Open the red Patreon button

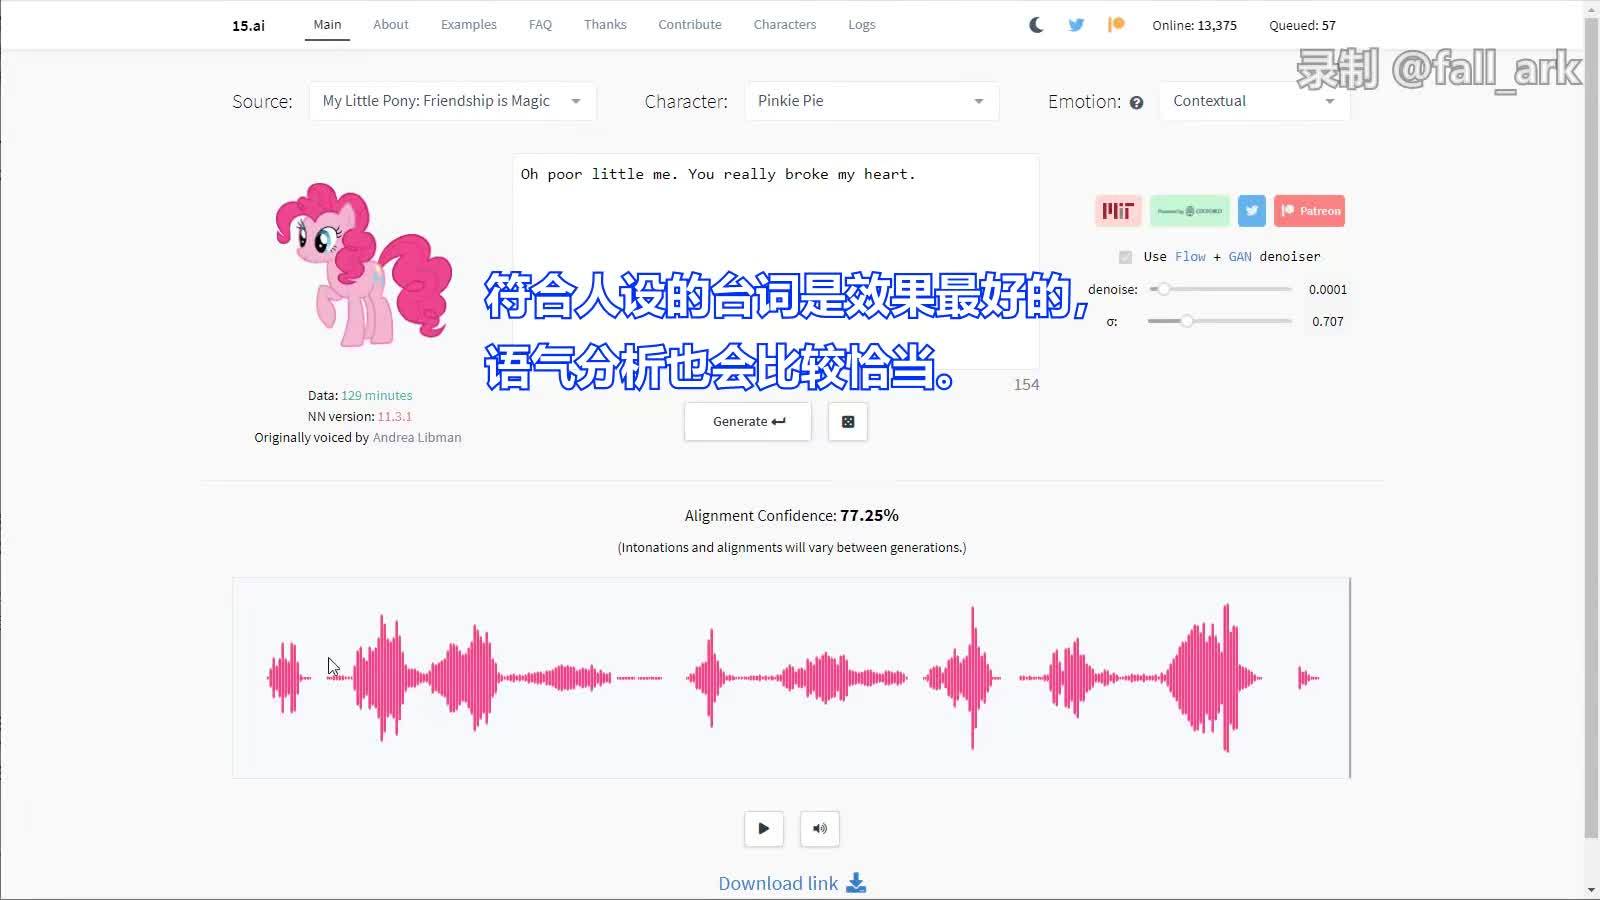coord(1310,211)
